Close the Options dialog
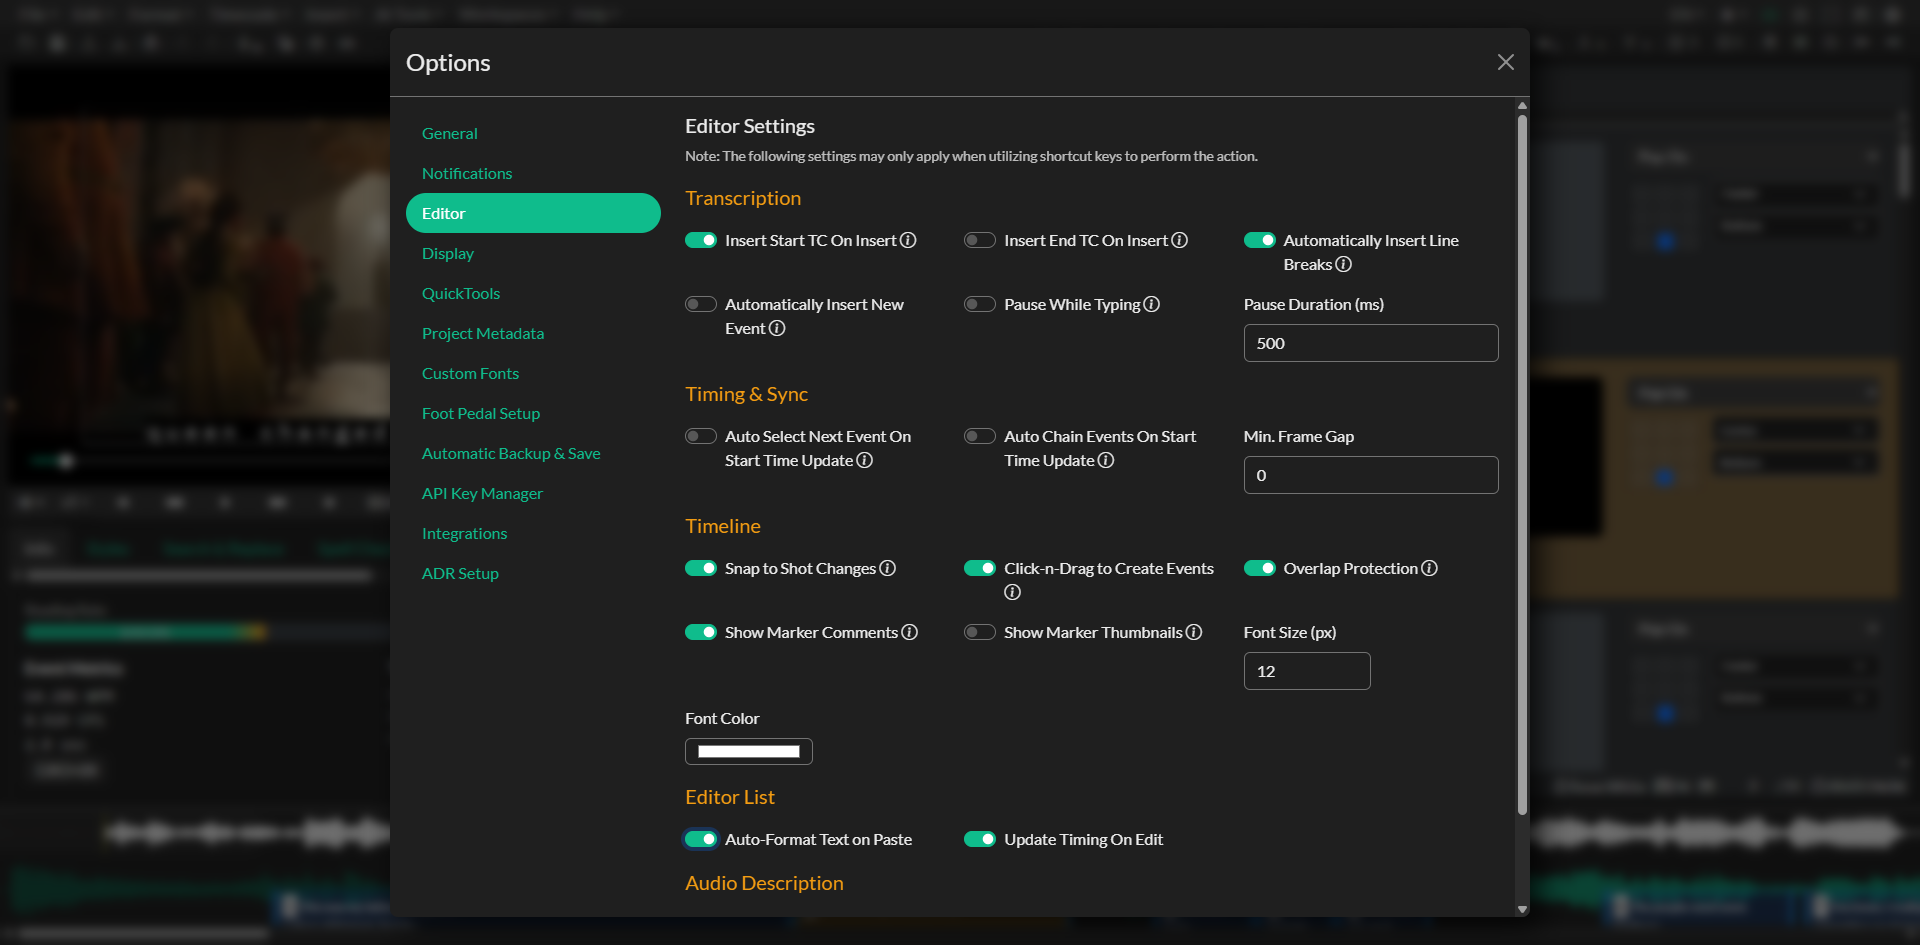This screenshot has width=1920, height=945. click(1505, 62)
